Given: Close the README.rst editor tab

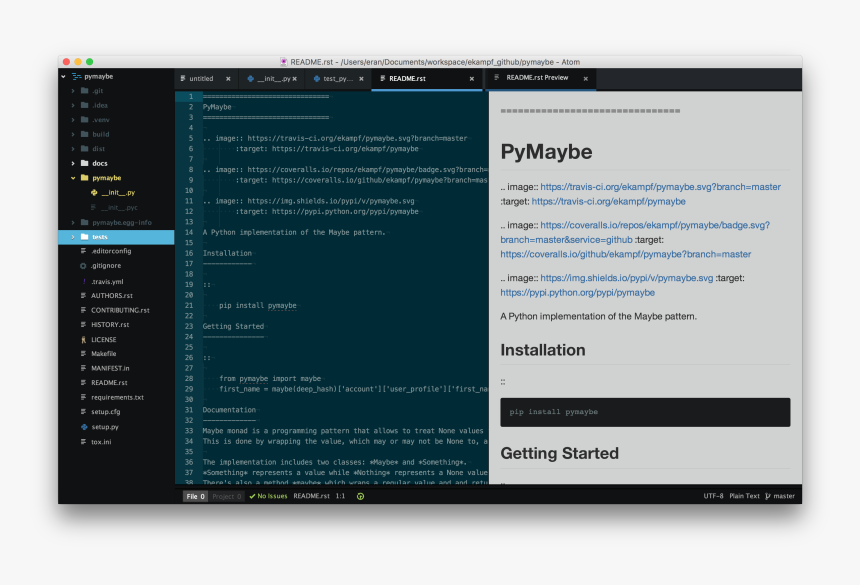Looking at the screenshot, I should pos(472,79).
